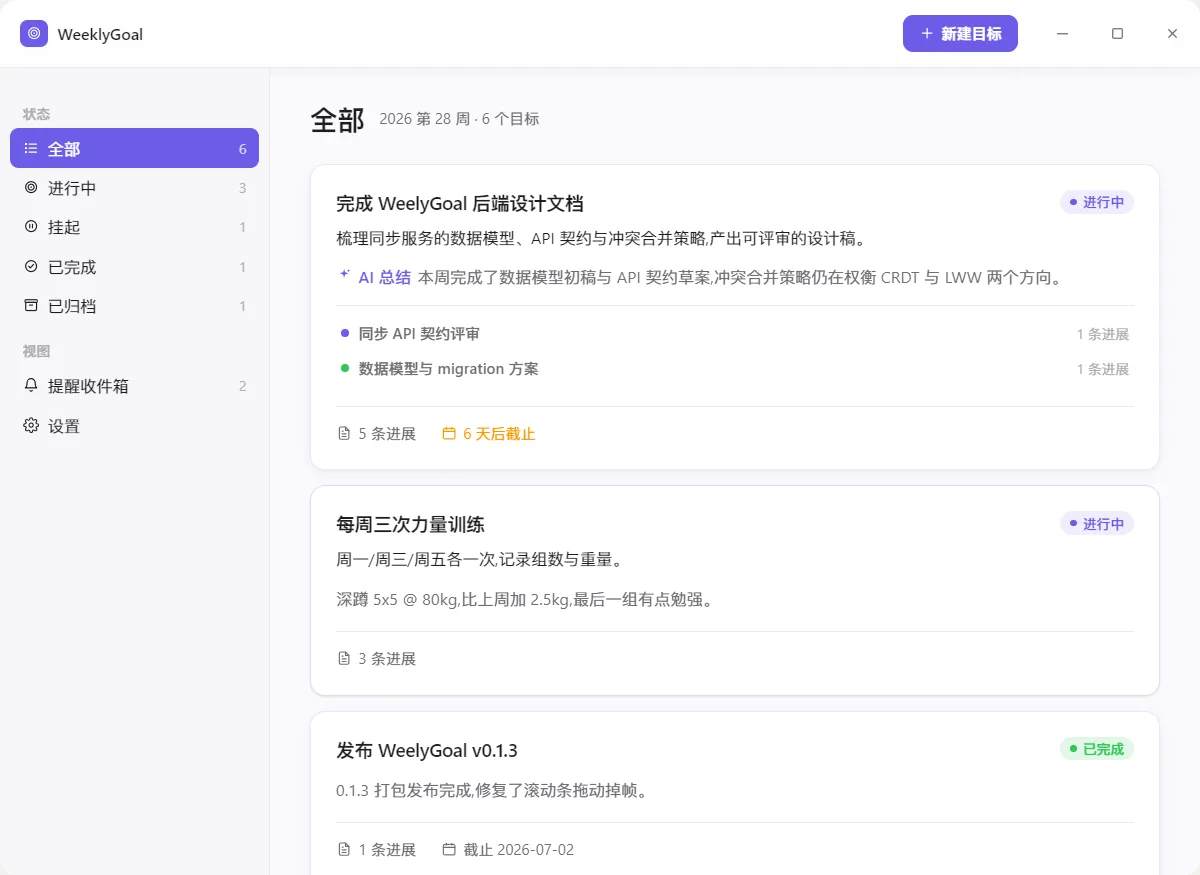Viewport: 1200px width, 875px height.
Task: Minimize the WeeklyGoal window
Action: [1062, 33]
